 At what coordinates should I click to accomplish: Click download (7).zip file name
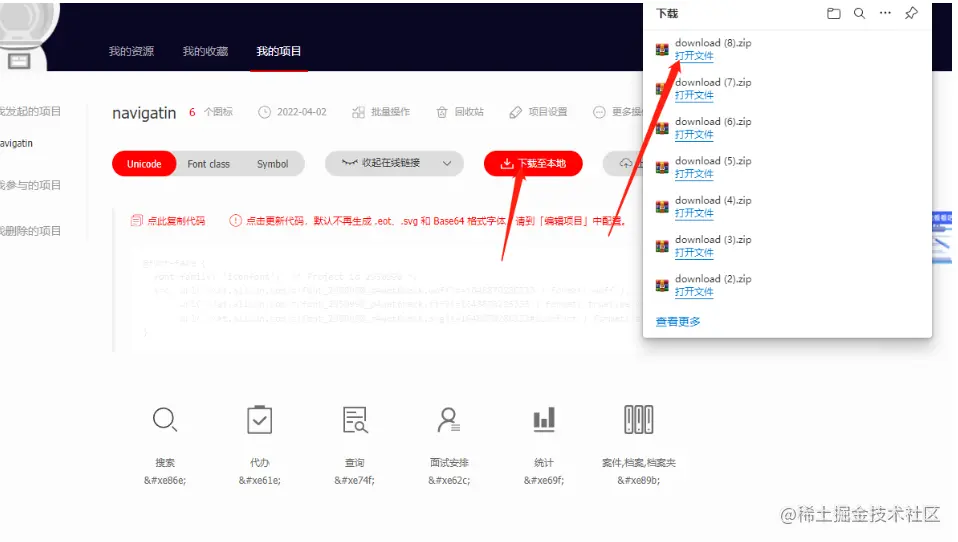click(713, 82)
